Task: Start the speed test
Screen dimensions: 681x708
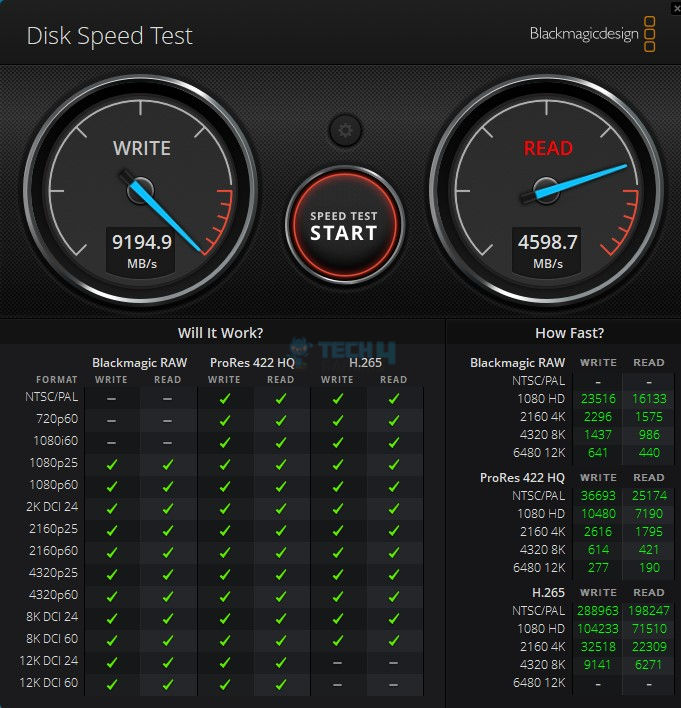Action: click(x=345, y=225)
